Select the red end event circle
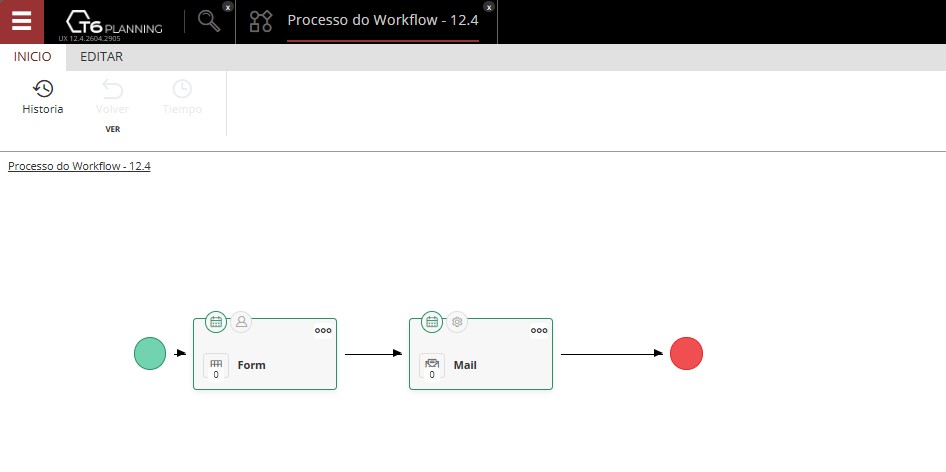This screenshot has width=946, height=472. point(687,354)
